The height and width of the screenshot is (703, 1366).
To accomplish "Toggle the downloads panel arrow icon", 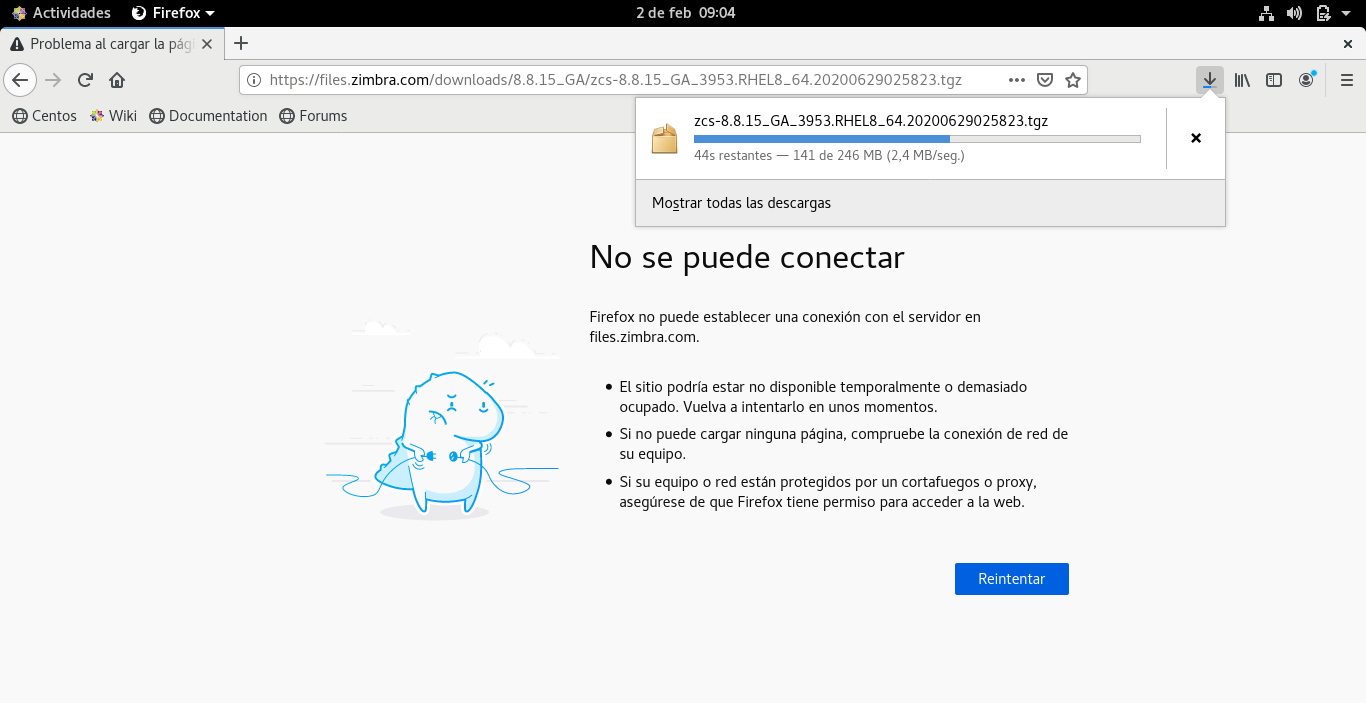I will click(x=1210, y=80).
